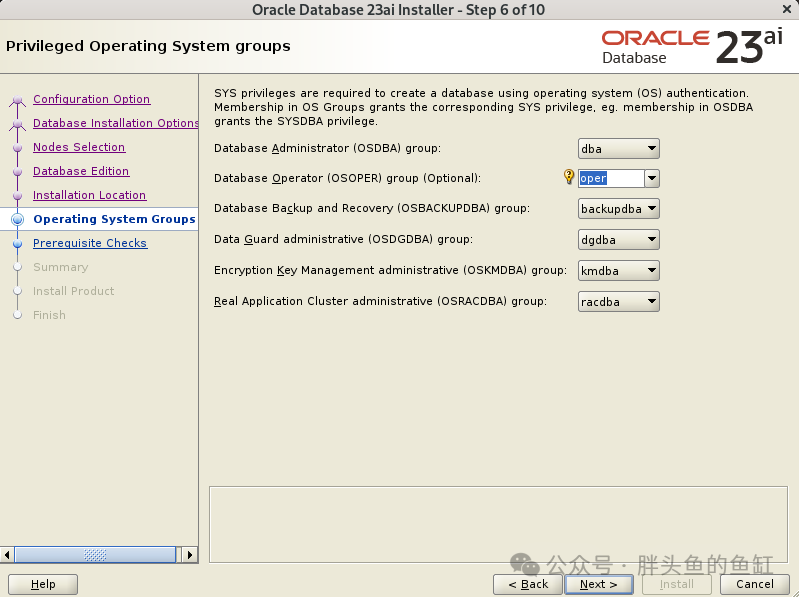Click the Encryption Key Management (OSKMDBA) label

tap(390, 270)
